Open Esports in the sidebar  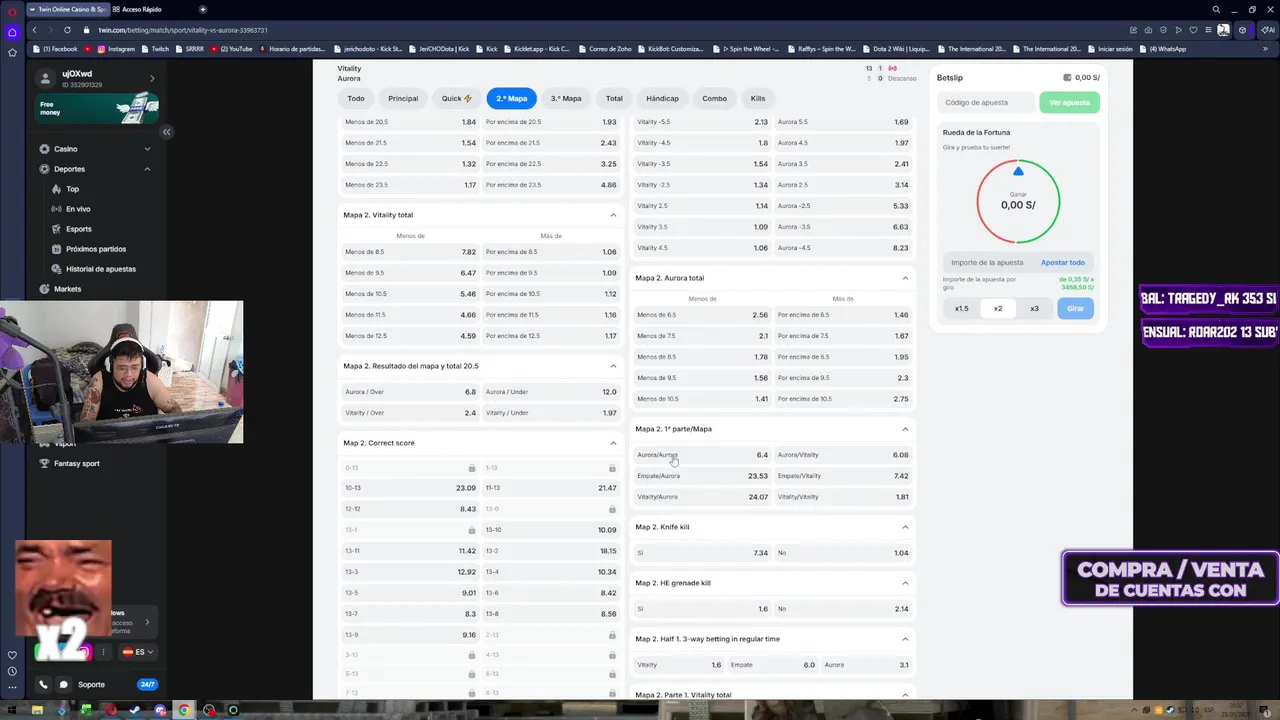(78, 229)
